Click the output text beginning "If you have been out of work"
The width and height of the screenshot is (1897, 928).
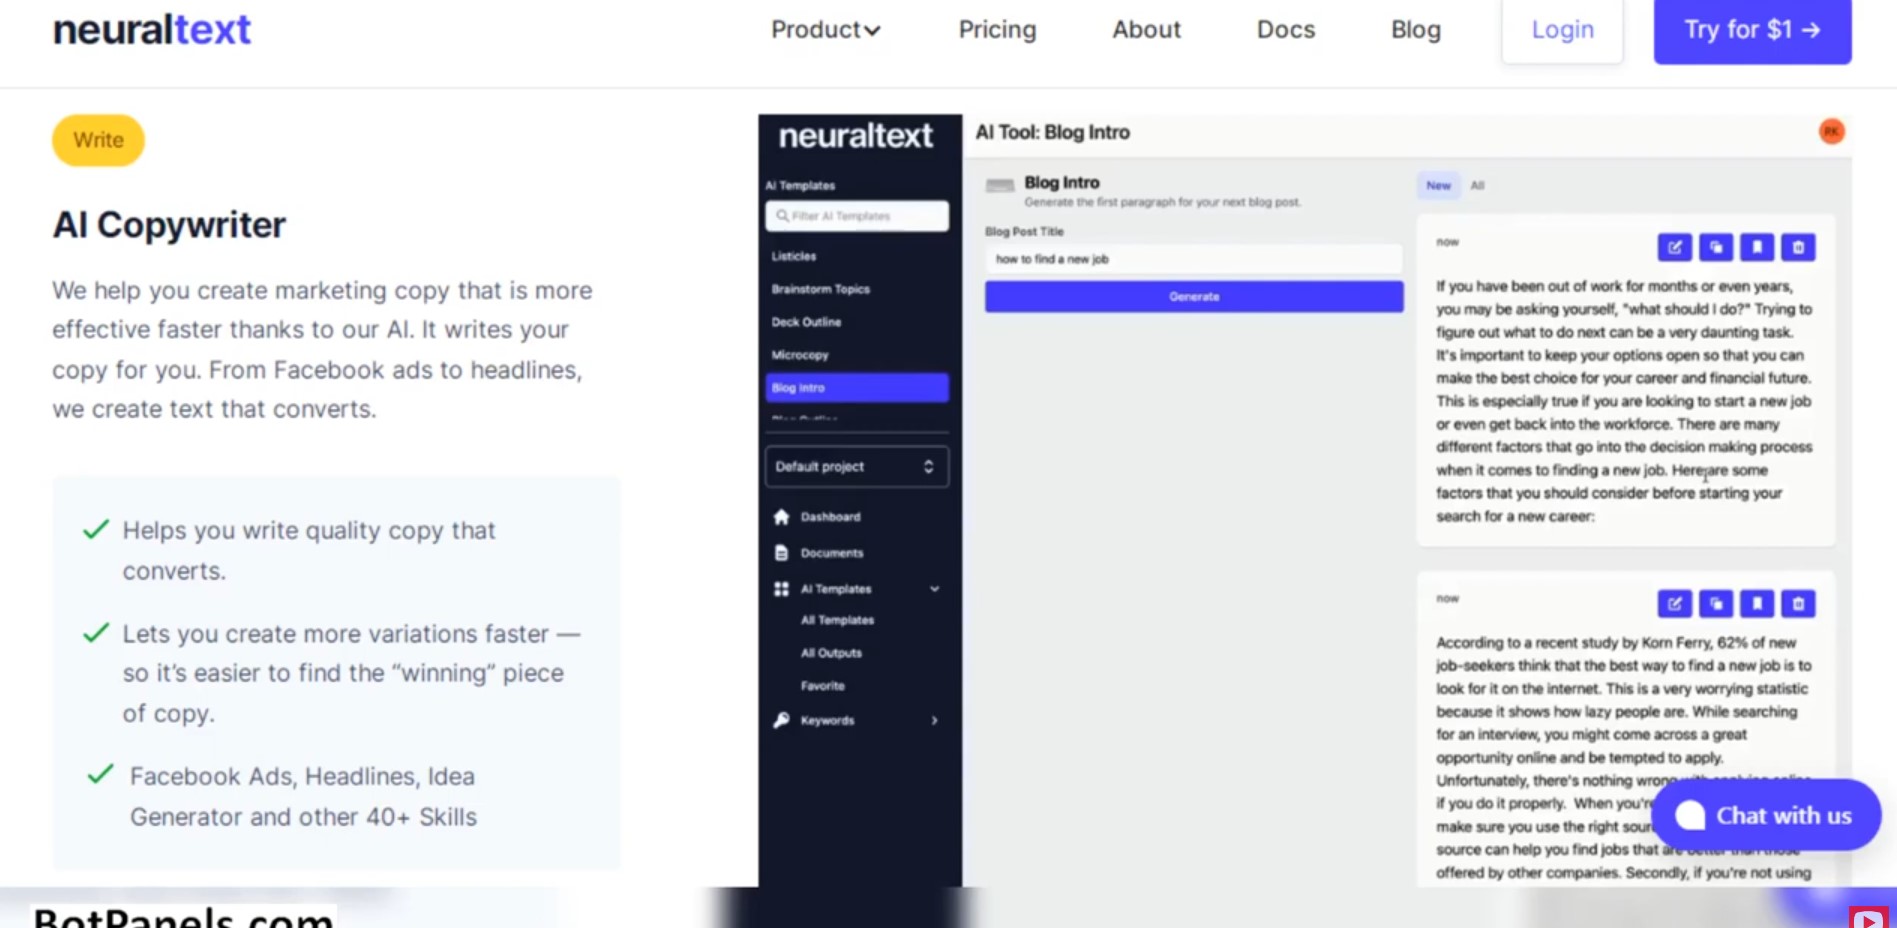[1624, 401]
